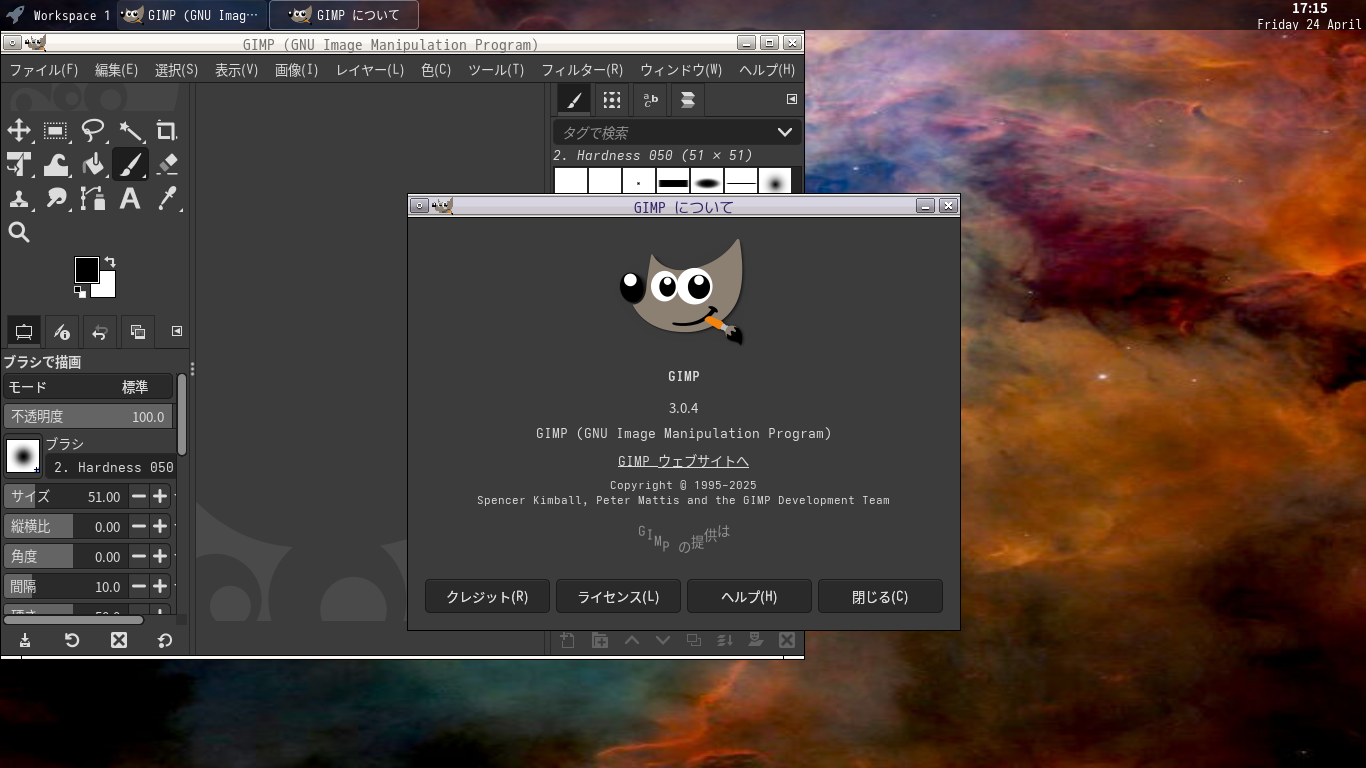Select the Fuzzy Select magic wand tool

pos(130,131)
